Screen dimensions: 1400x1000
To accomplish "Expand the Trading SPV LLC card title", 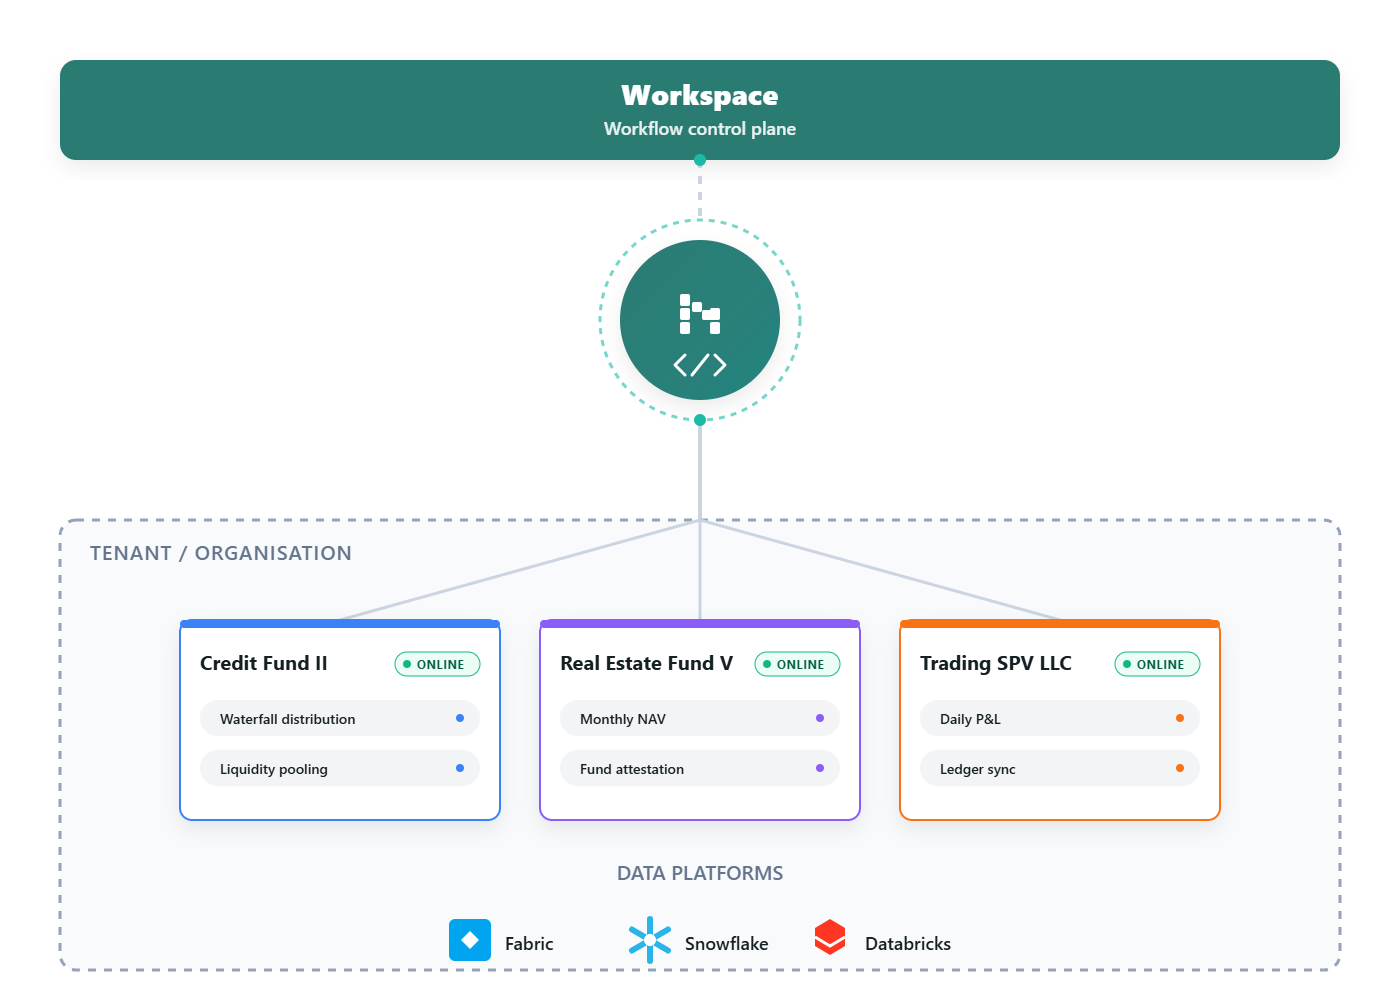I will [x=996, y=663].
